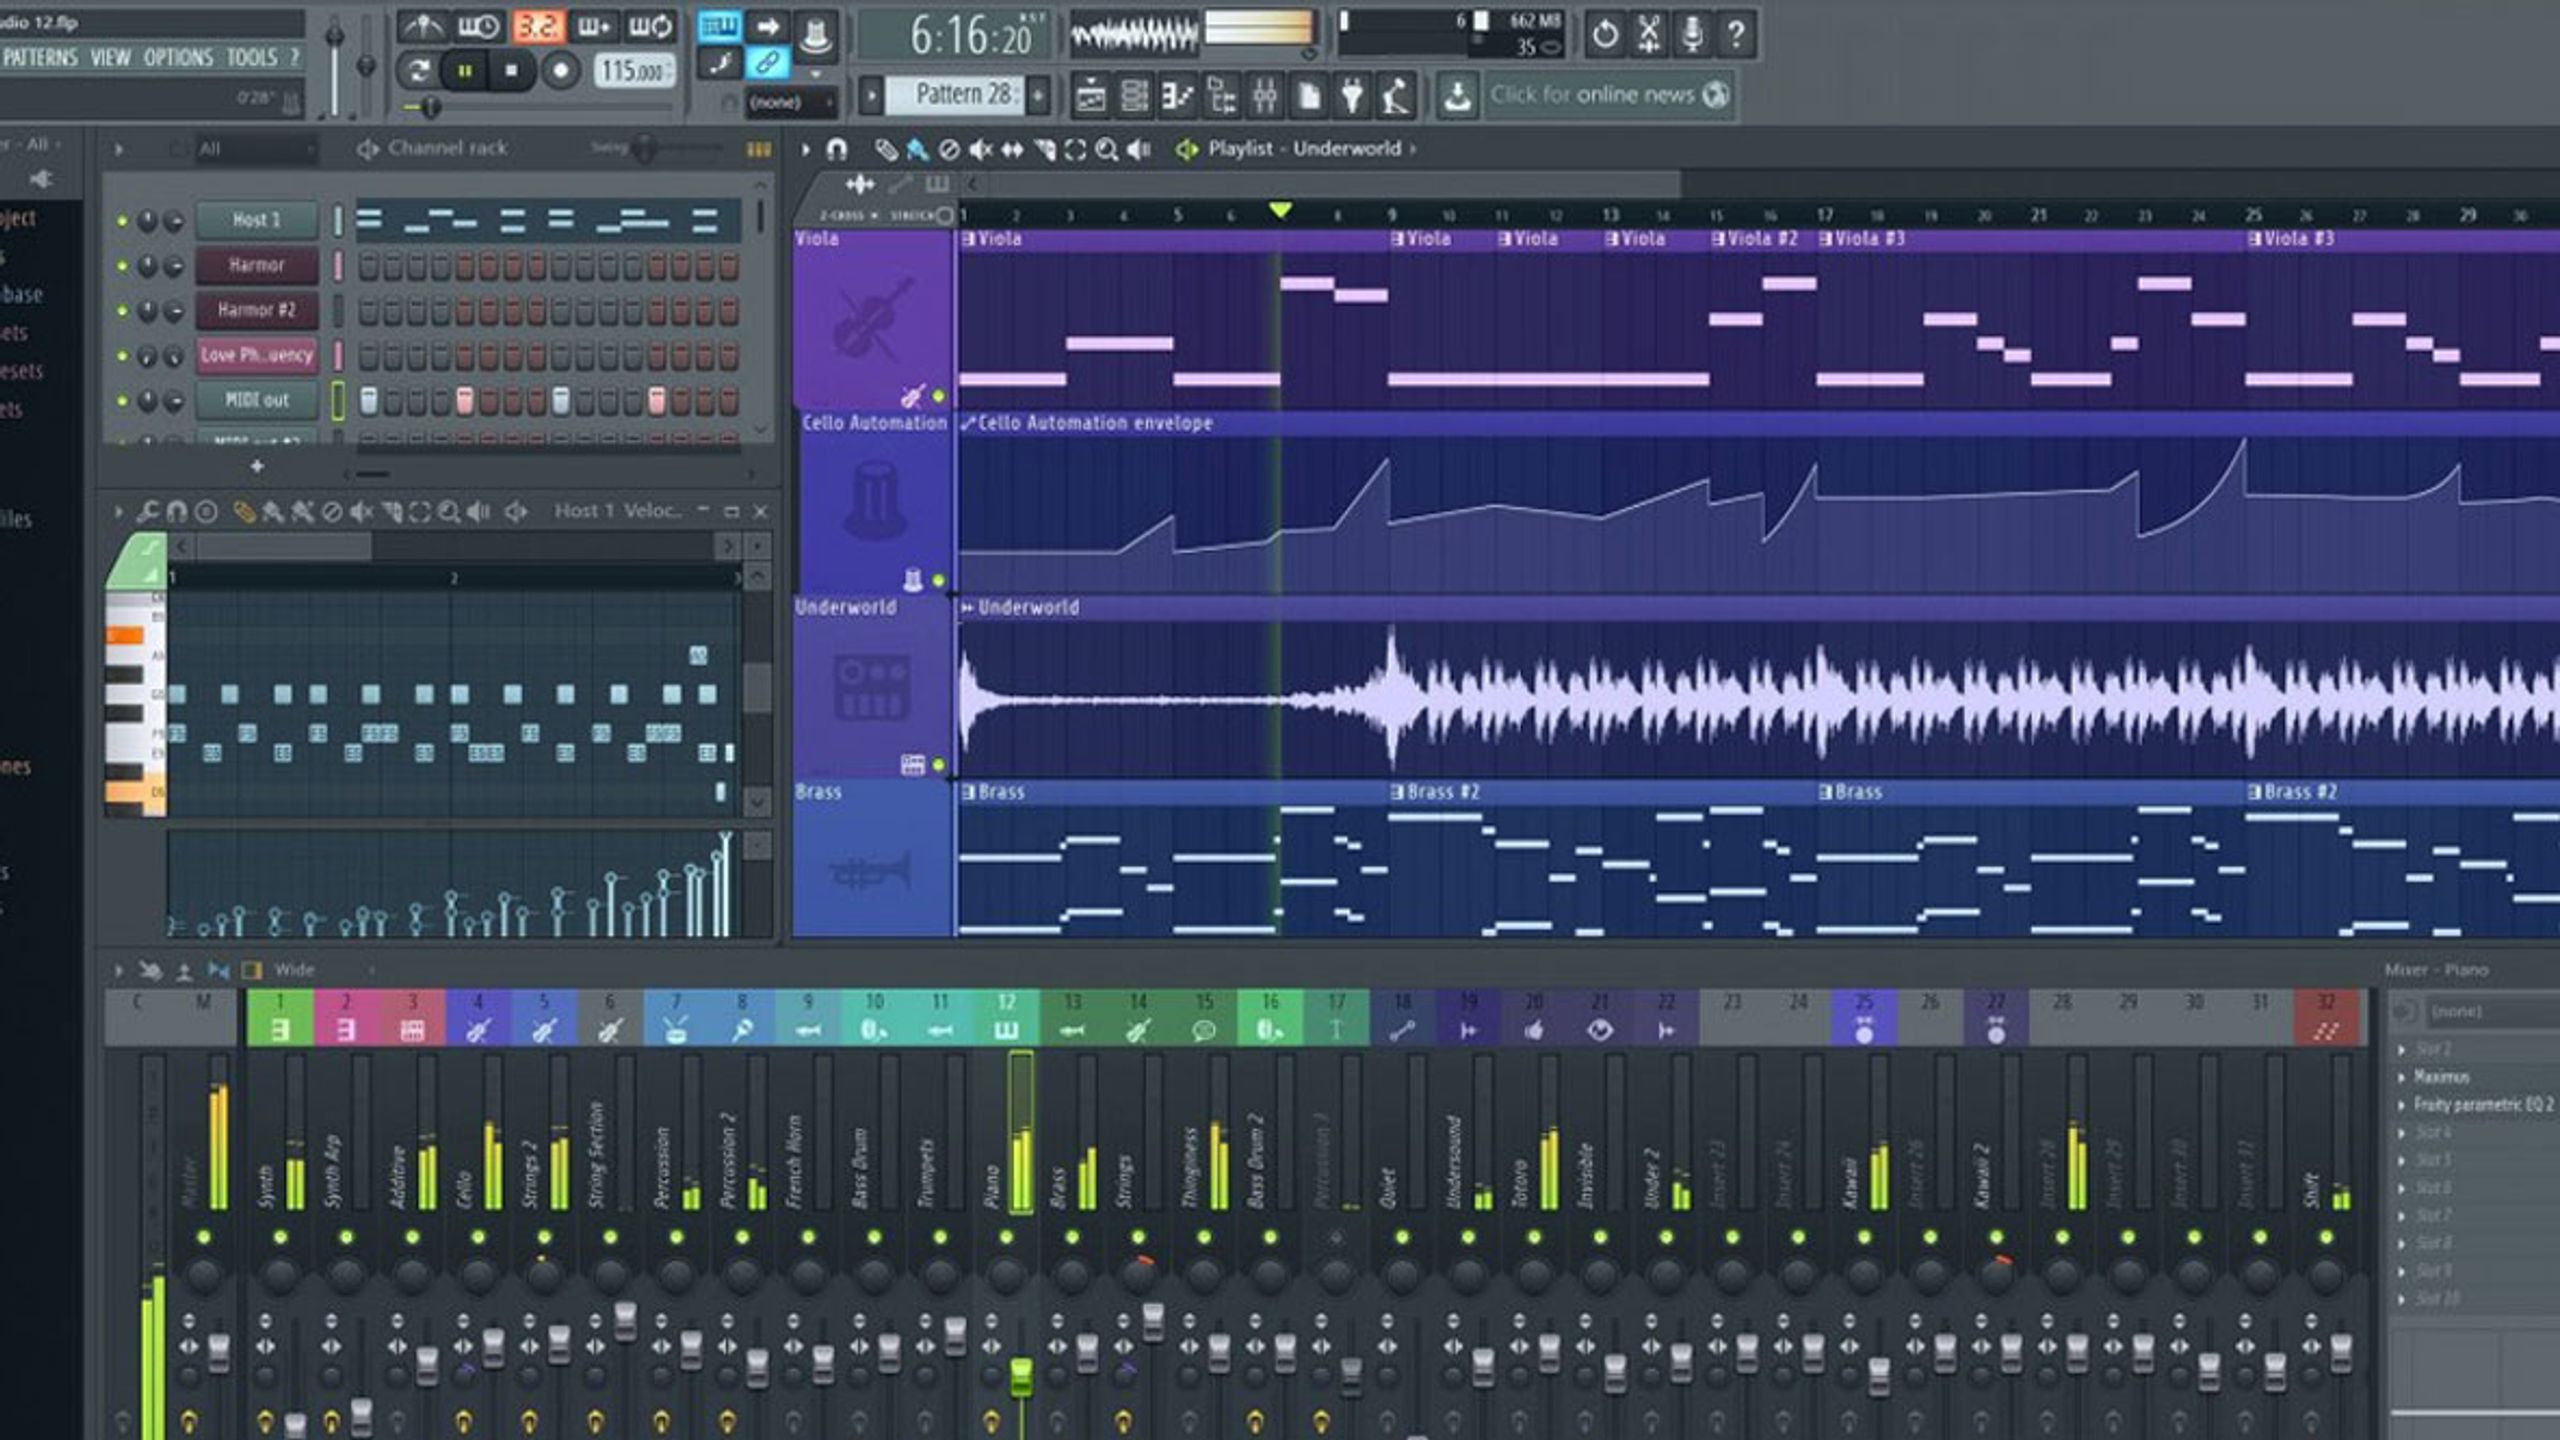Select the paint brush tool in playlist
Viewport: 2560px width, 1440px height.
pyautogui.click(x=916, y=150)
